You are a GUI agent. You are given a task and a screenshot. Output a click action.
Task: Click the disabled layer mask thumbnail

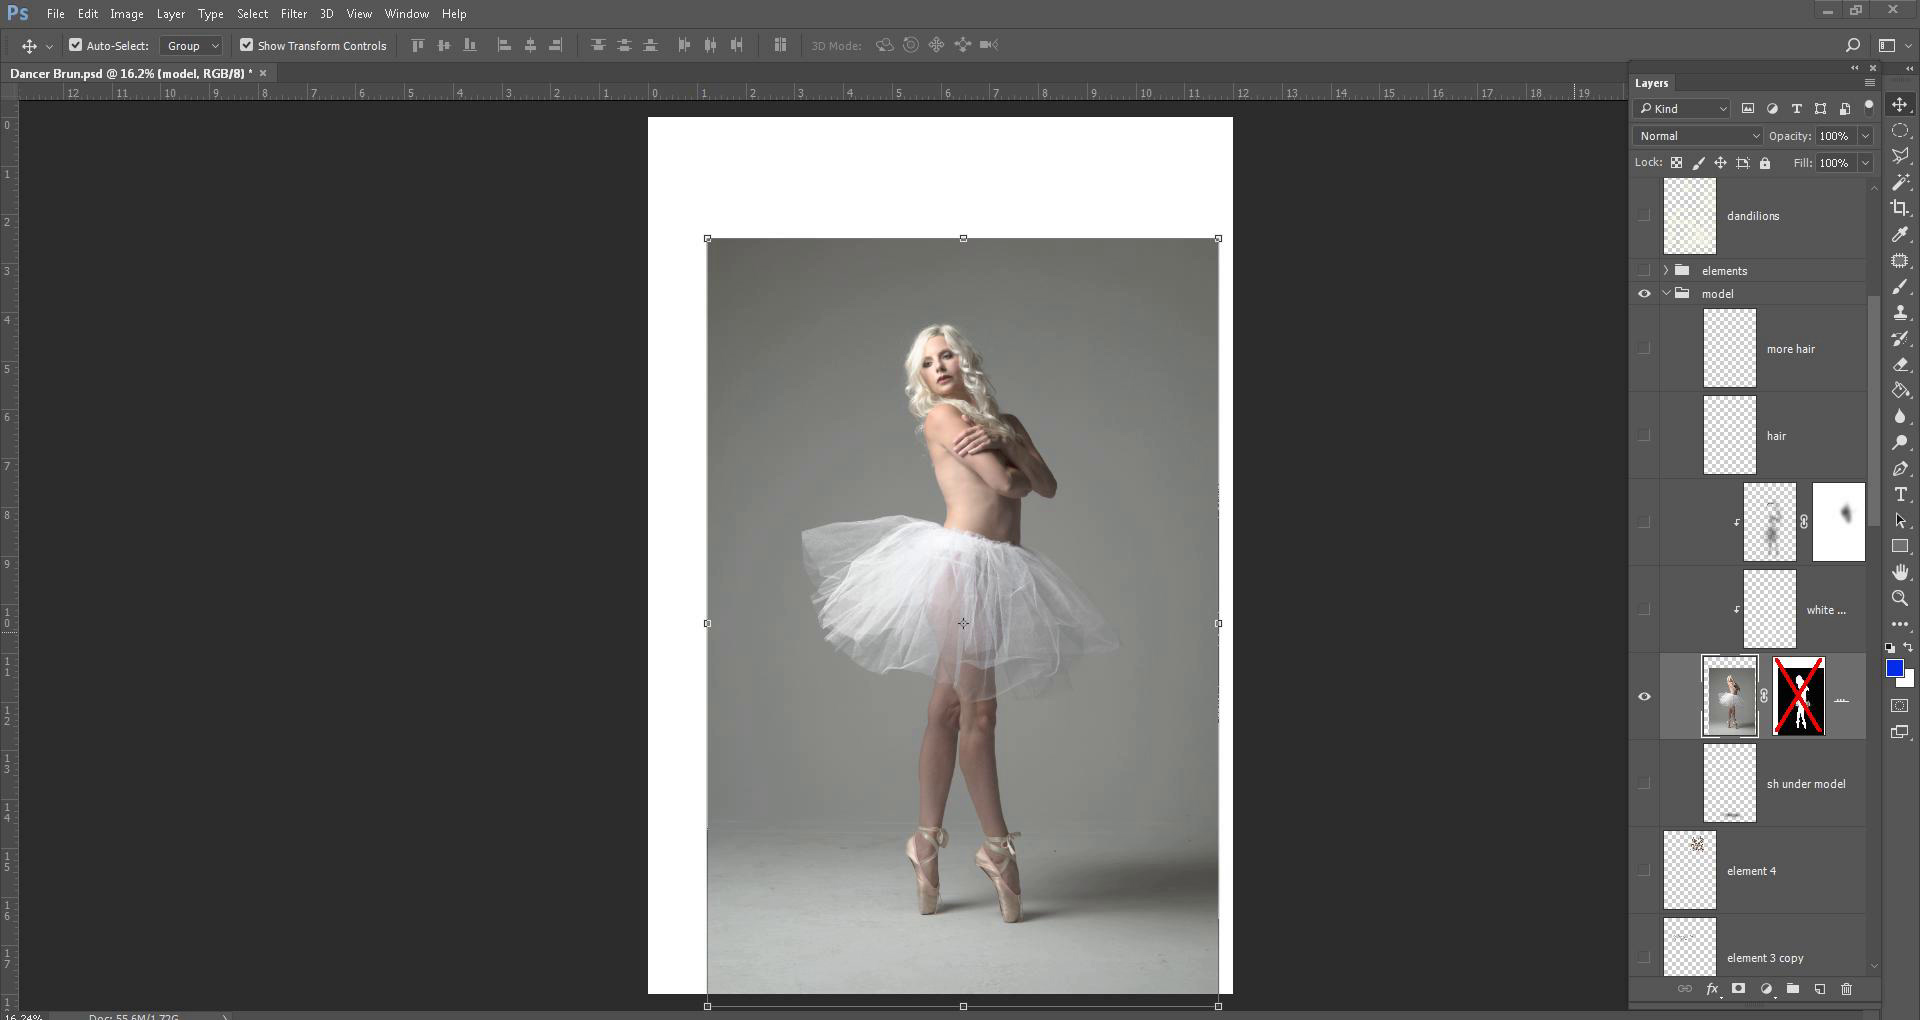[x=1798, y=696]
